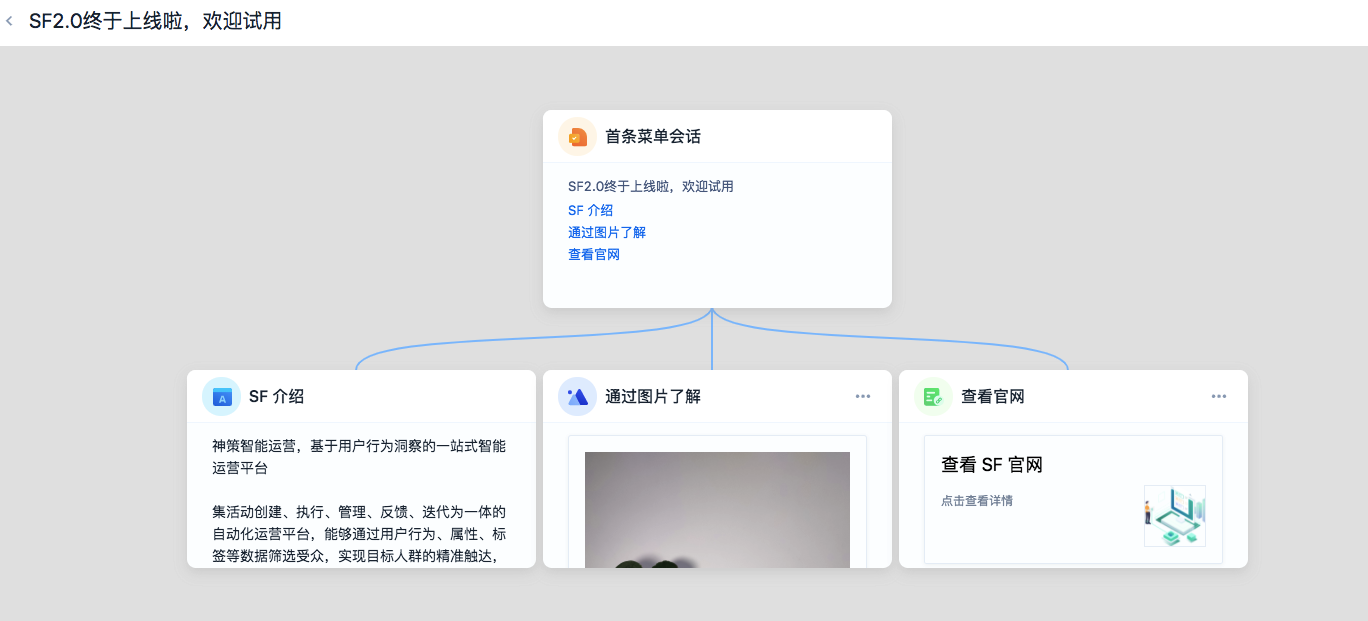This screenshot has height=621, width=1368.
Task: Select the 查看官网 card header title
Action: pyautogui.click(x=993, y=397)
